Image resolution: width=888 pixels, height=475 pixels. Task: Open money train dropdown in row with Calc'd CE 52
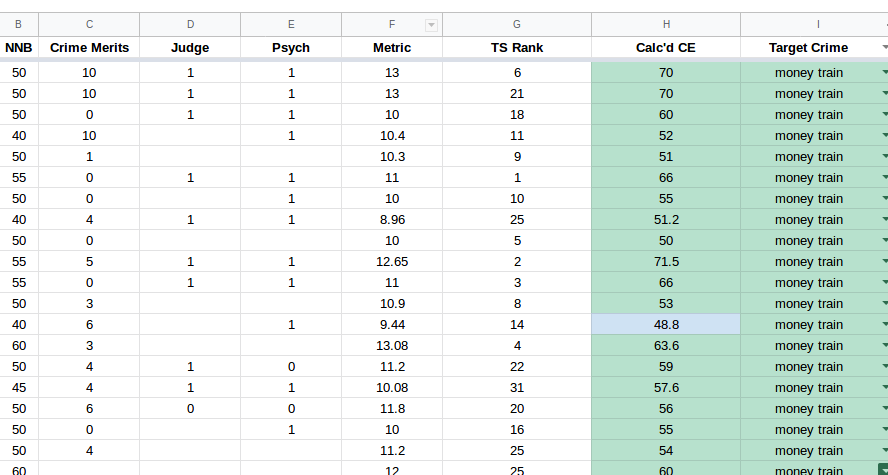(885, 136)
